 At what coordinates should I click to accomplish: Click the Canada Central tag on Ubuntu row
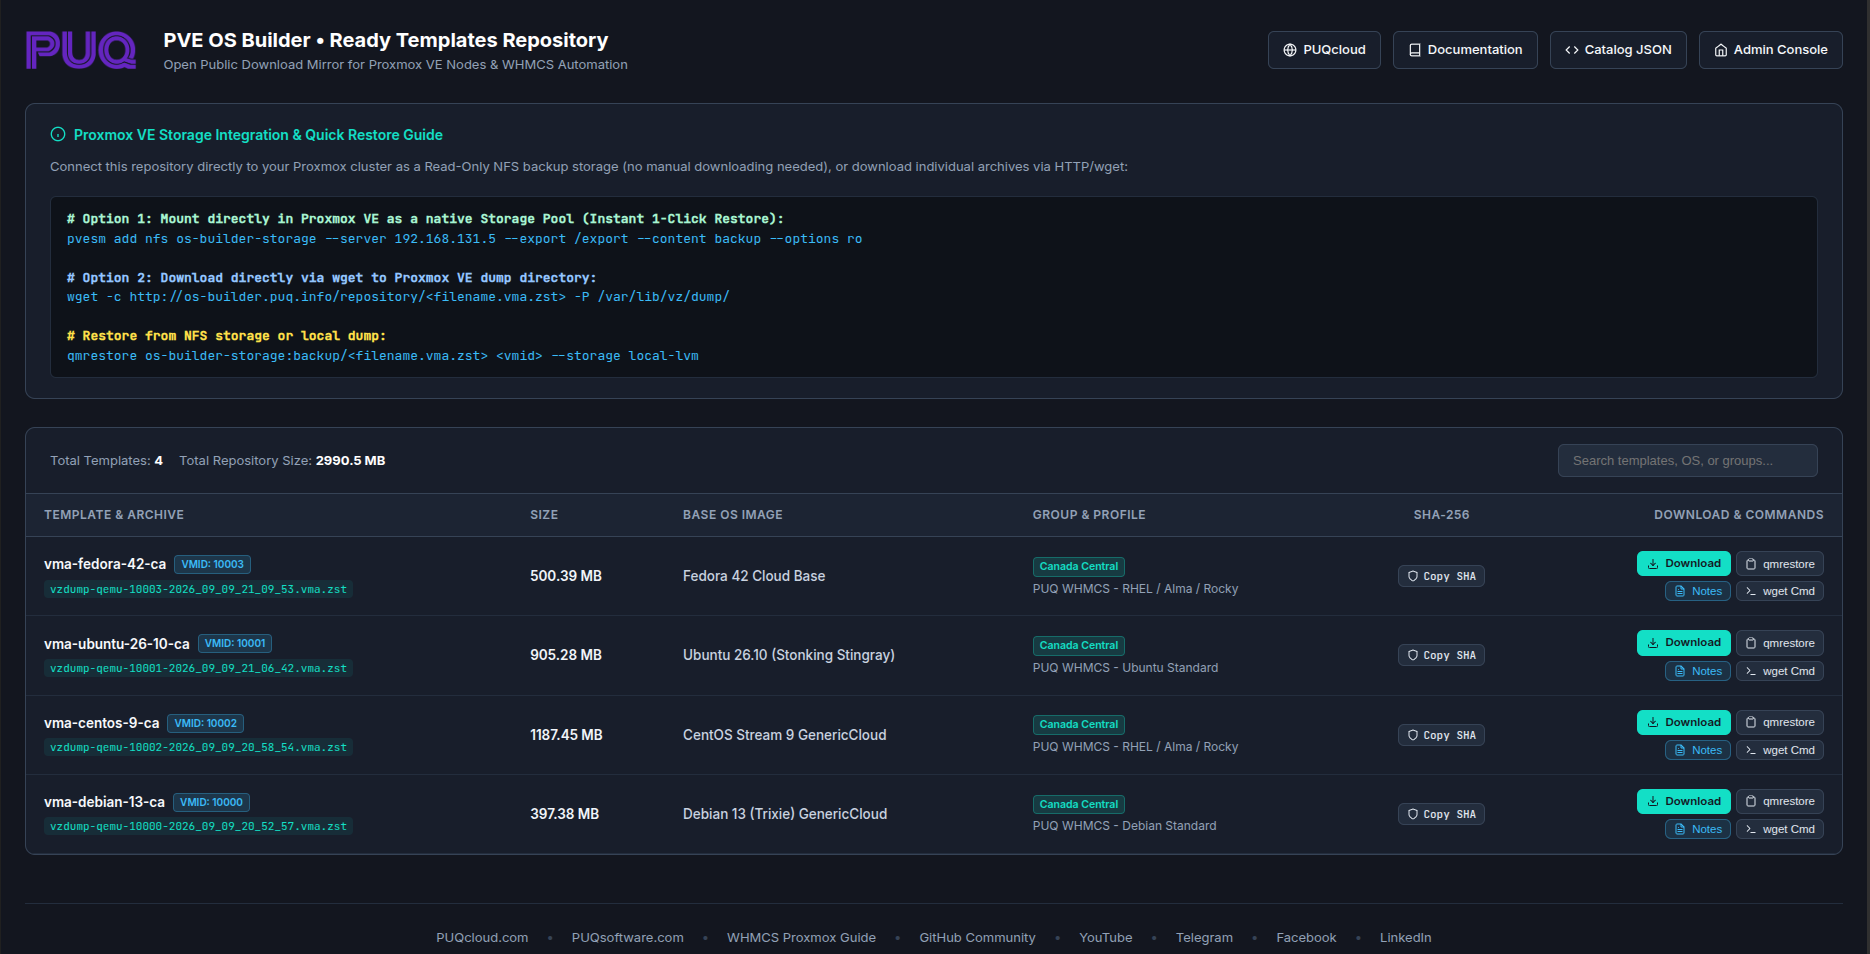pos(1079,646)
